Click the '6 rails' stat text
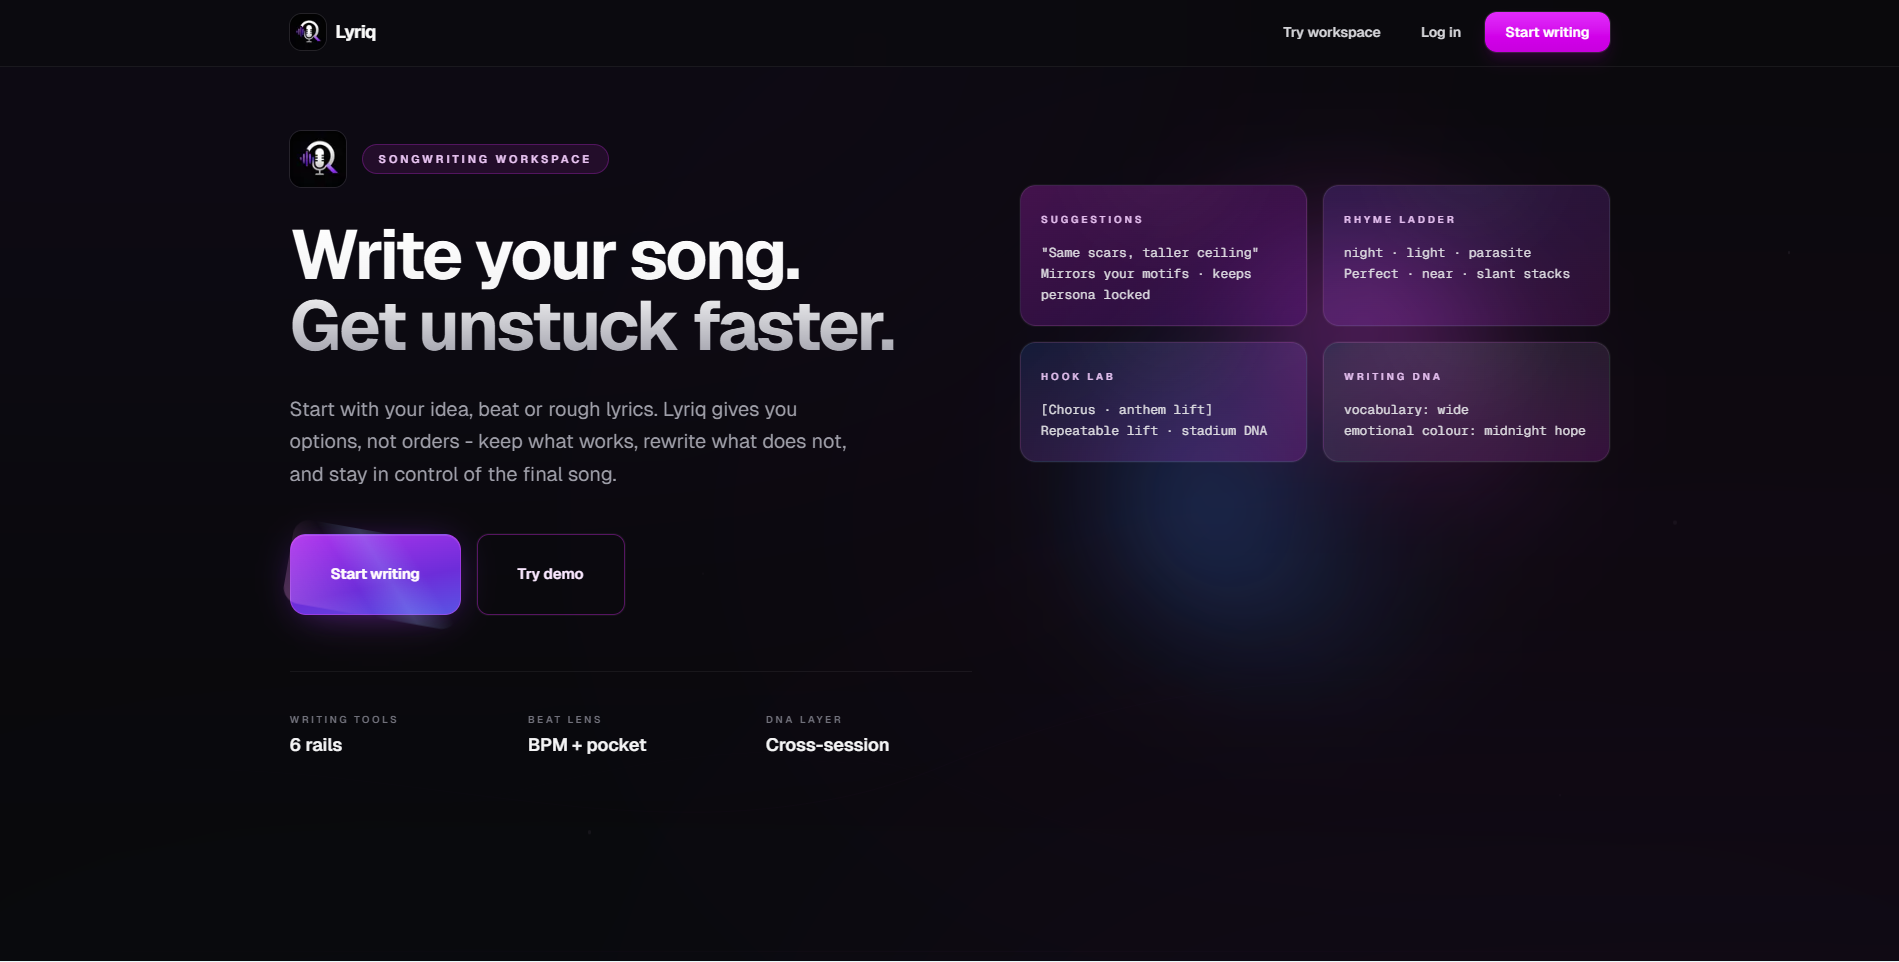The width and height of the screenshot is (1899, 962). 316,745
